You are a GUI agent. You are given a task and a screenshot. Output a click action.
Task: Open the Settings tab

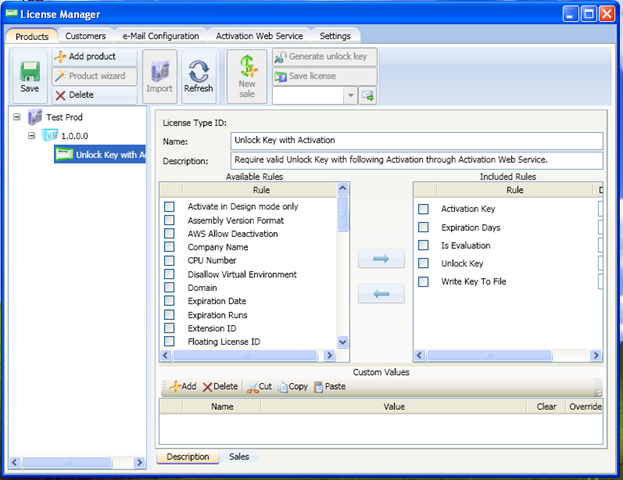point(335,36)
